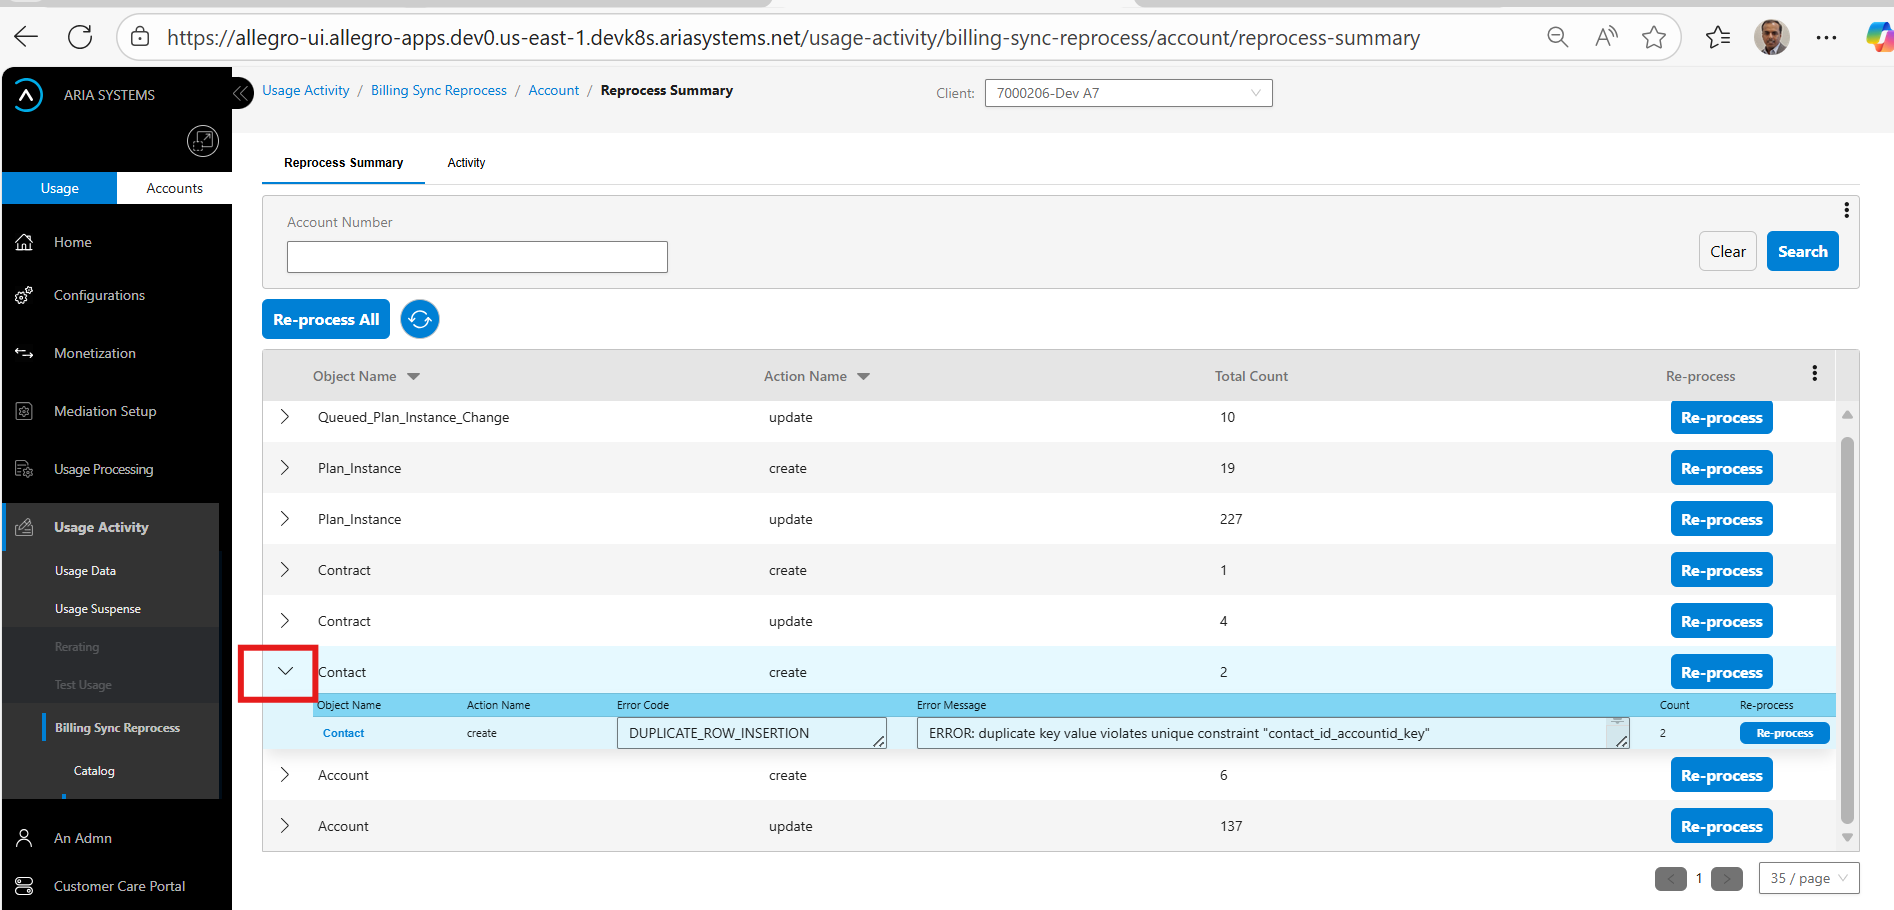Click the Account Number input field
Viewport: 1894px width, 910px height.
click(477, 257)
